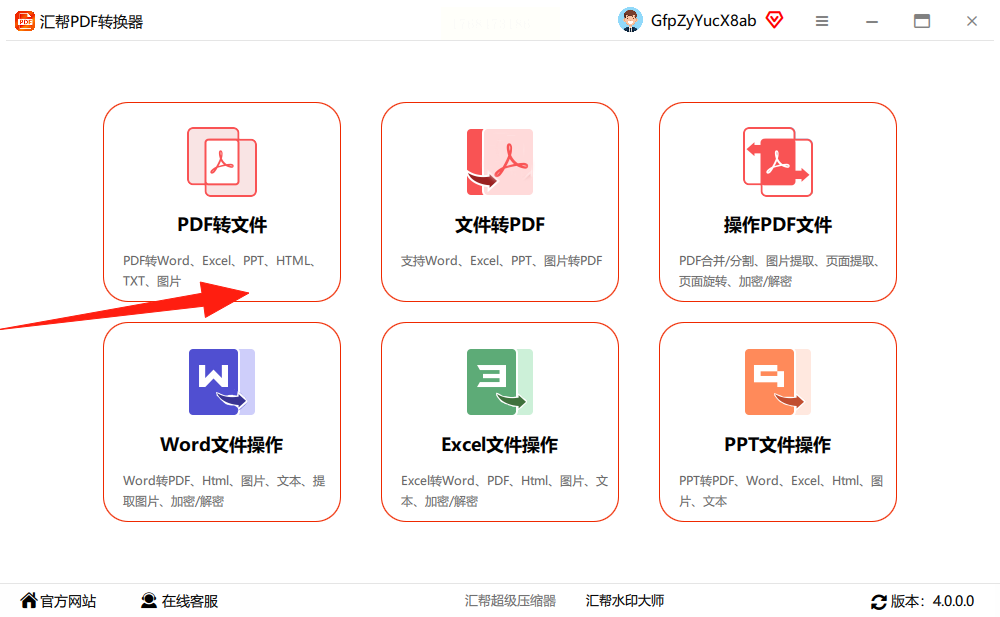
Task: Click the user avatar icon
Action: pyautogui.click(x=630, y=20)
